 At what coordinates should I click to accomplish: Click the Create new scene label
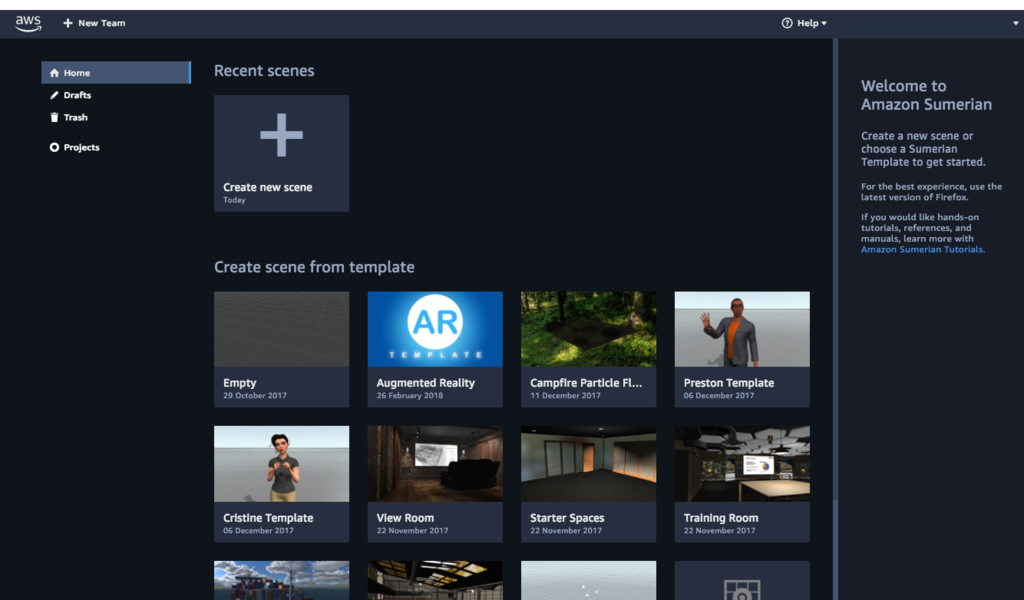pyautogui.click(x=268, y=187)
